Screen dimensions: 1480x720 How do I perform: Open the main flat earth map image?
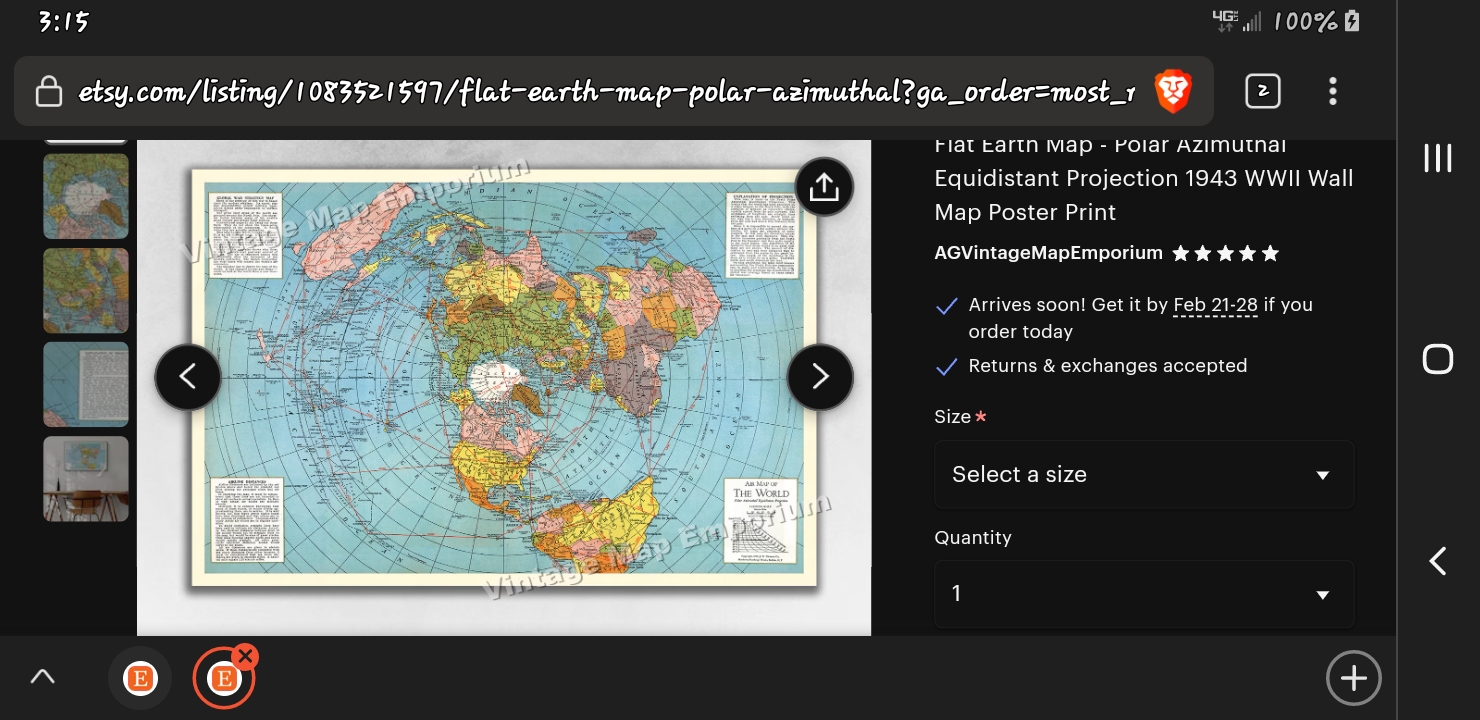[504, 377]
